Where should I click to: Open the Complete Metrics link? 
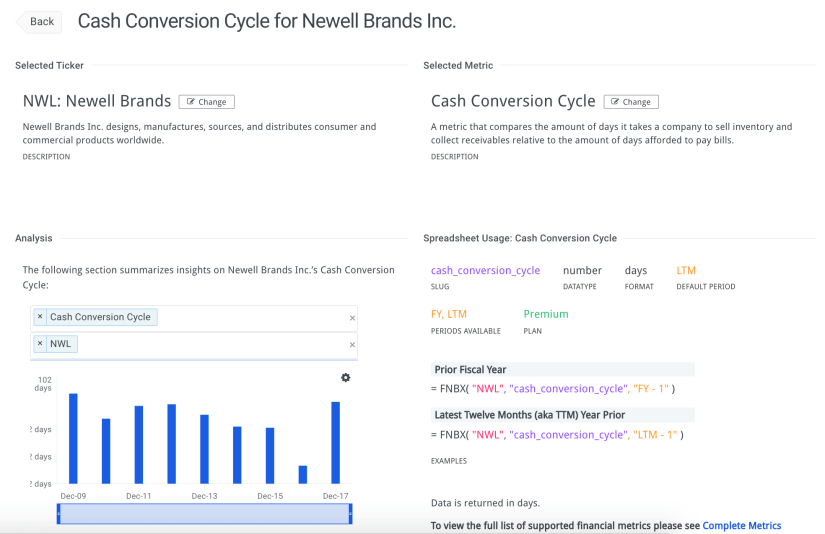pyautogui.click(x=741, y=526)
